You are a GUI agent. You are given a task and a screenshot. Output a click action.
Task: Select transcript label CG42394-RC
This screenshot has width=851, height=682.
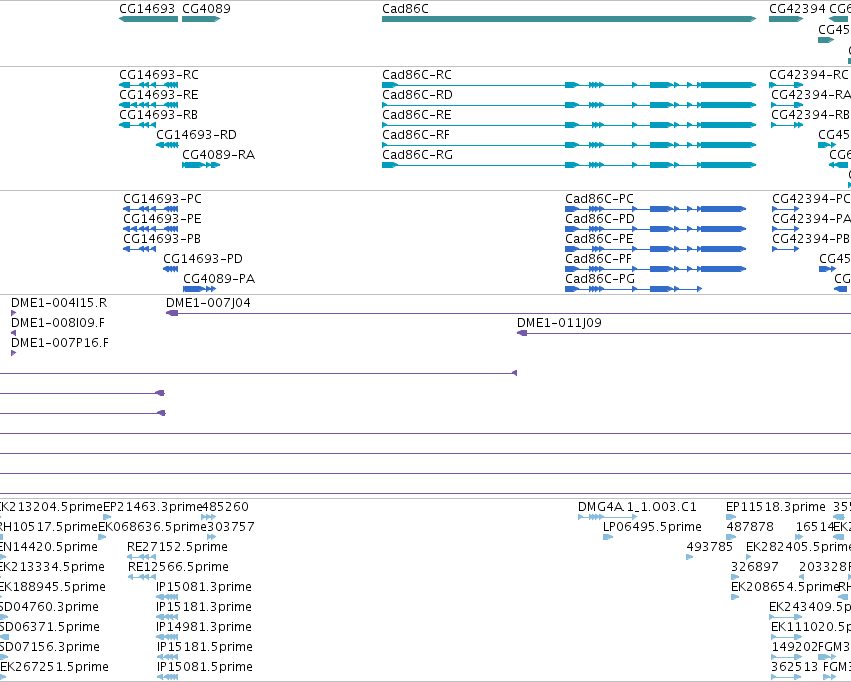[x=809, y=75]
